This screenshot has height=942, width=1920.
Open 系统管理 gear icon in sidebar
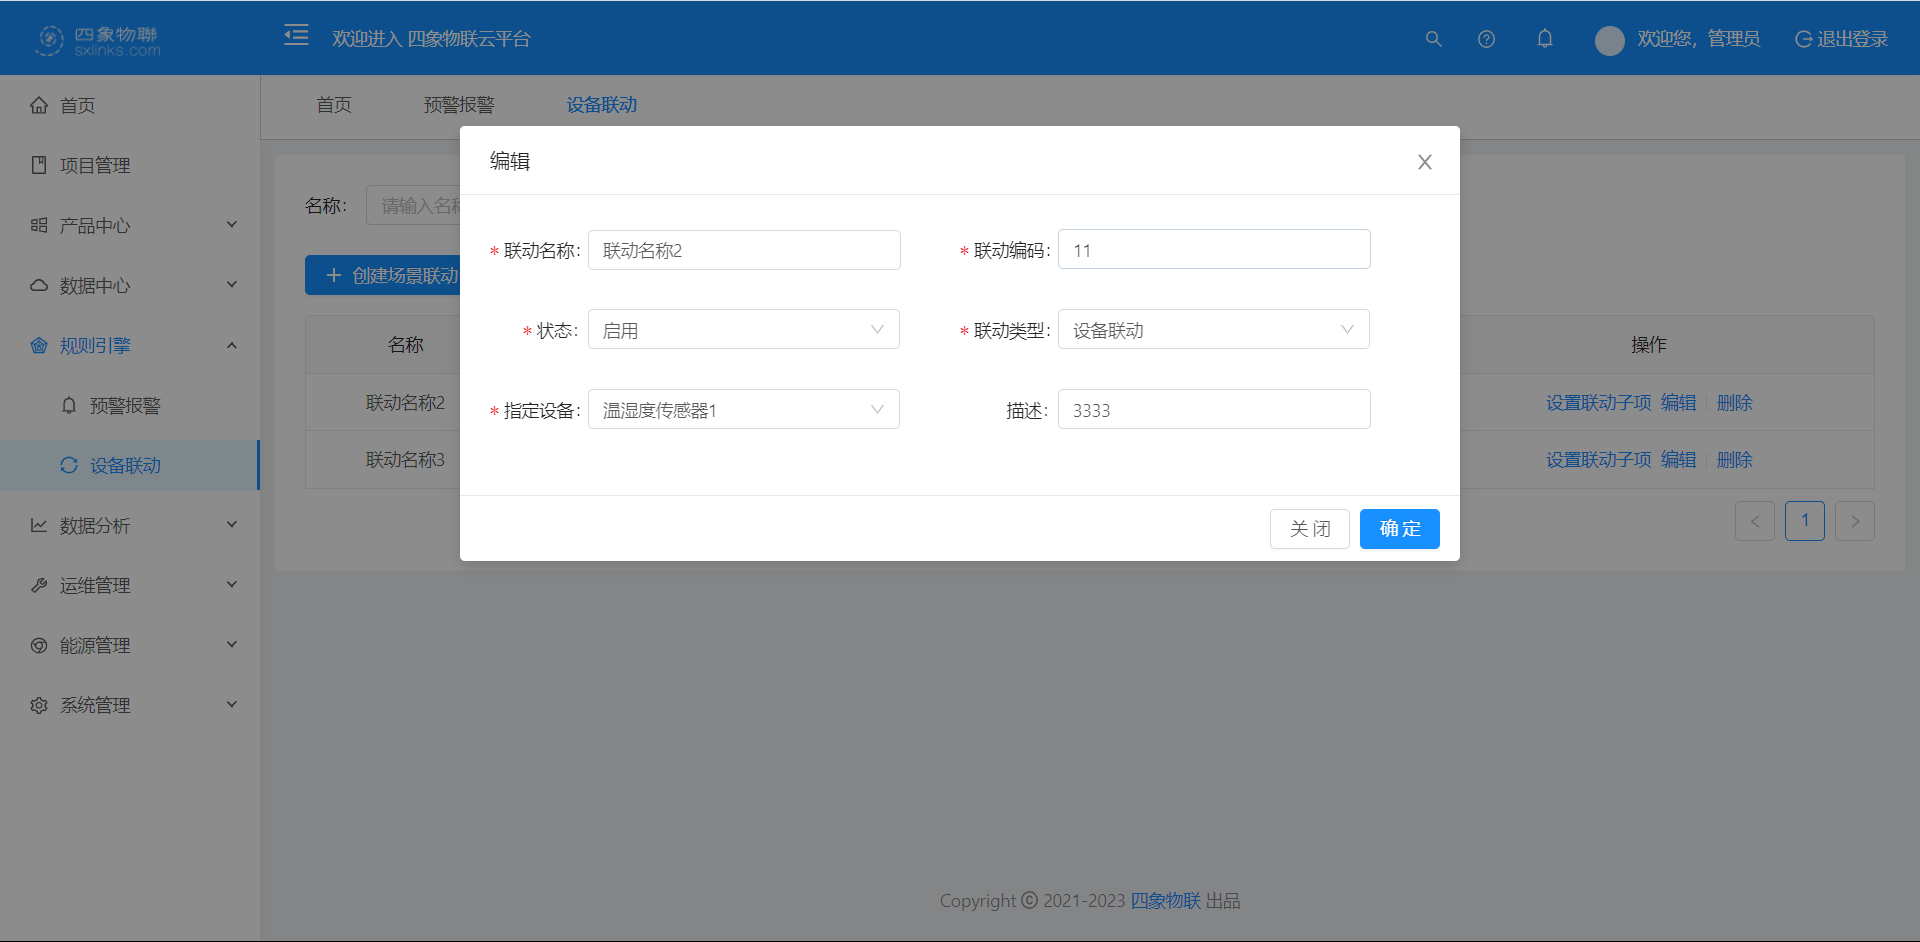[x=38, y=704]
